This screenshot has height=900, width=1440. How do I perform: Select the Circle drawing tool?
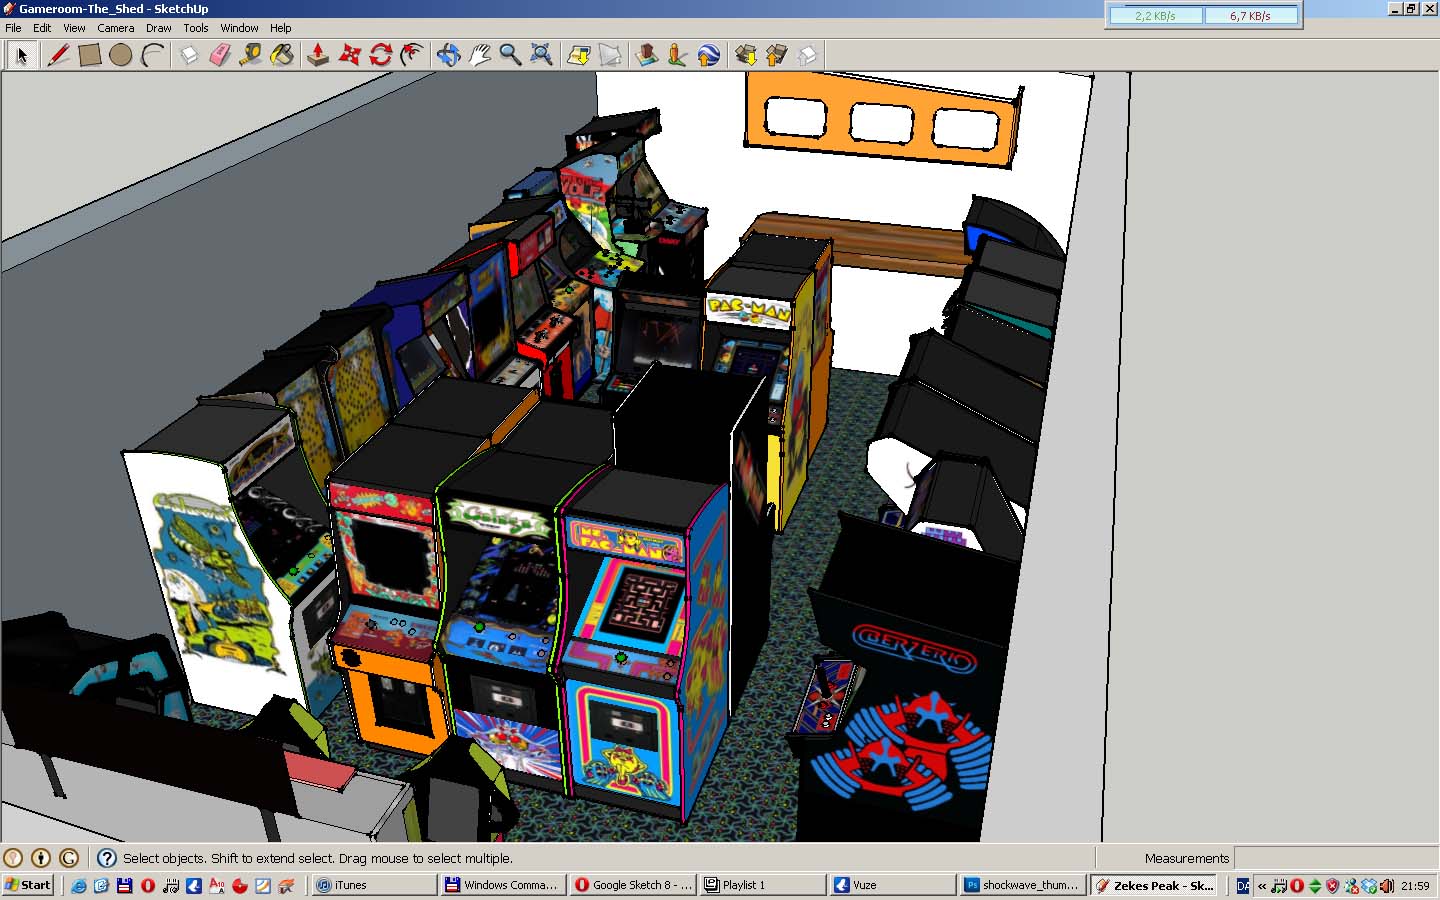click(120, 55)
